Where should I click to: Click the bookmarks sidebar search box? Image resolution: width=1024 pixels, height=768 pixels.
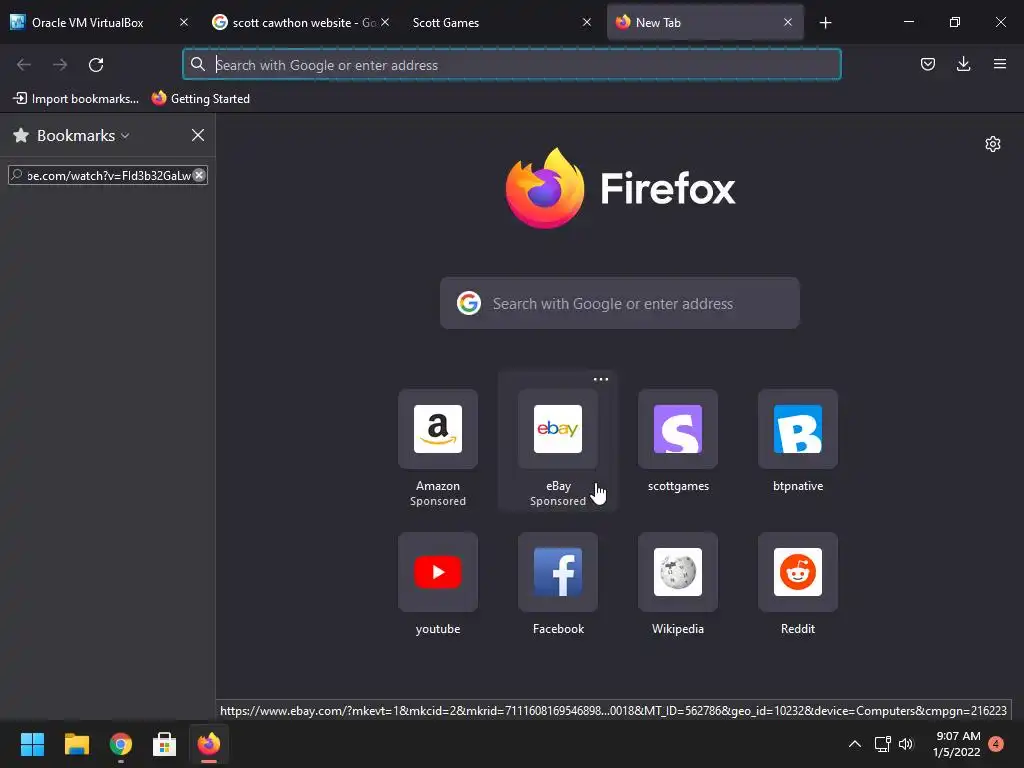(108, 175)
